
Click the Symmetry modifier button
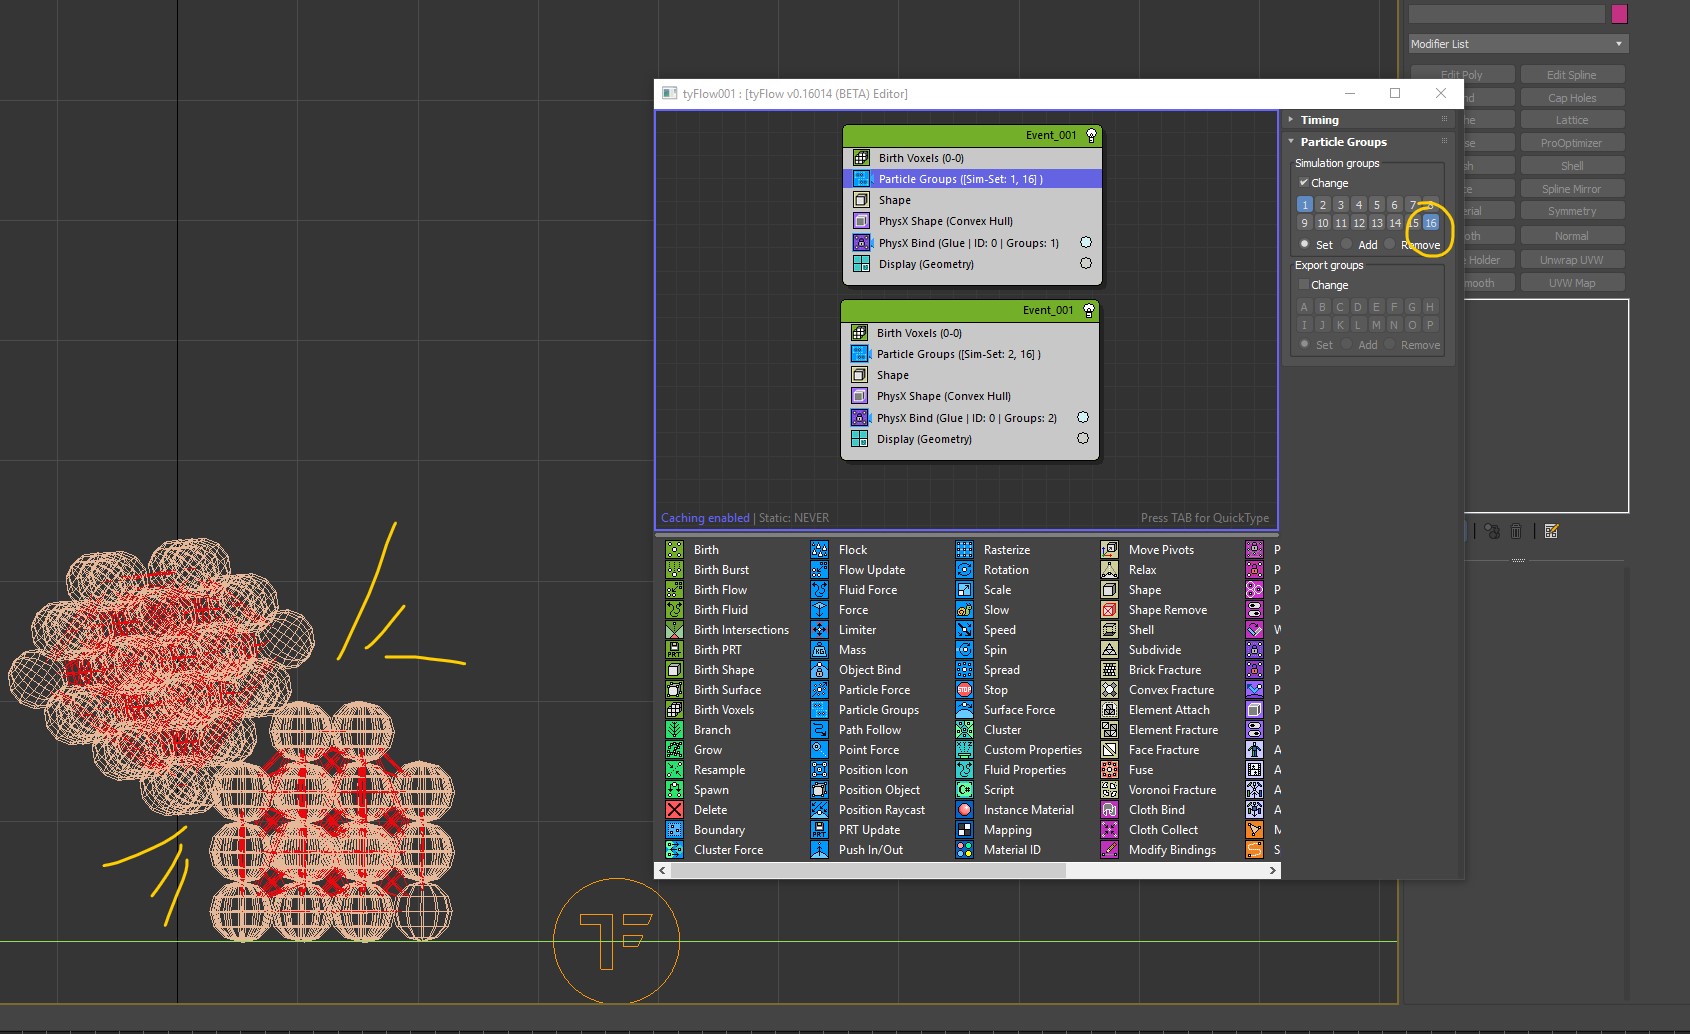(x=1572, y=211)
